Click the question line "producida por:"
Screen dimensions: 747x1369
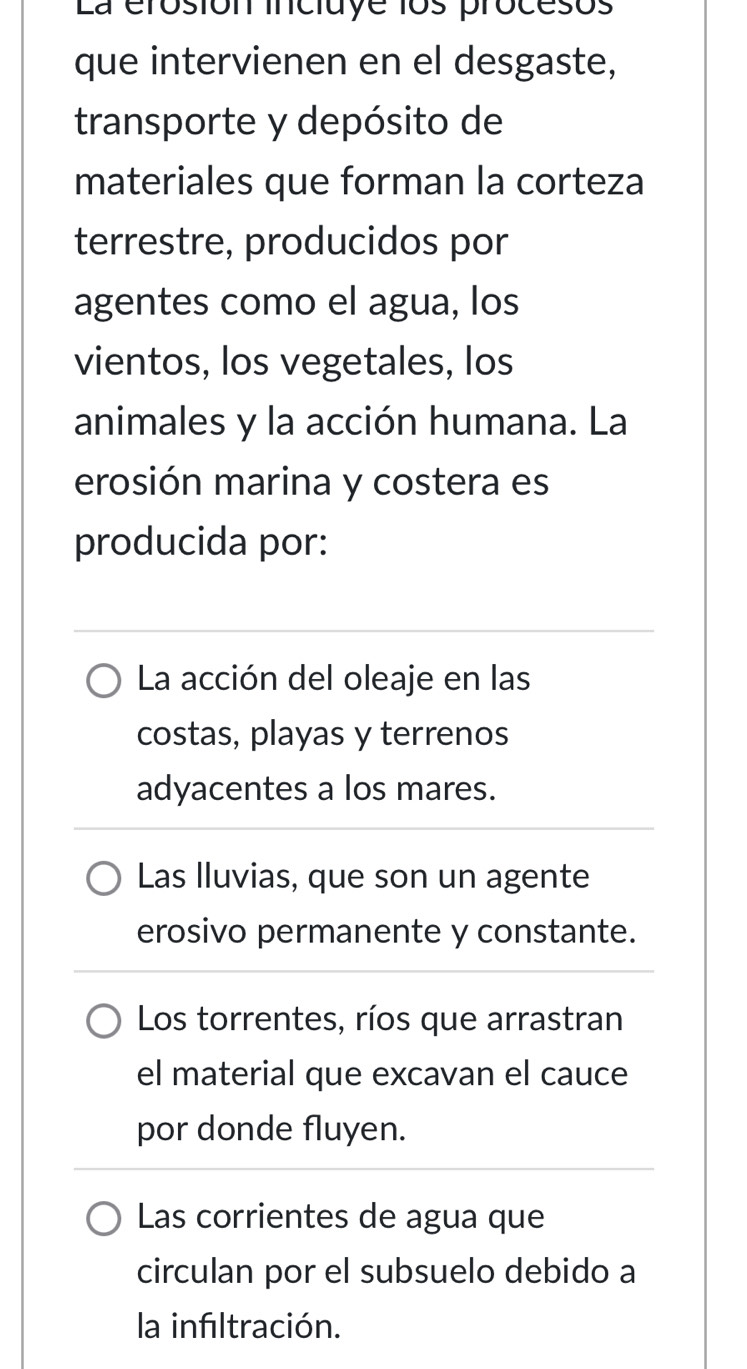[201, 543]
